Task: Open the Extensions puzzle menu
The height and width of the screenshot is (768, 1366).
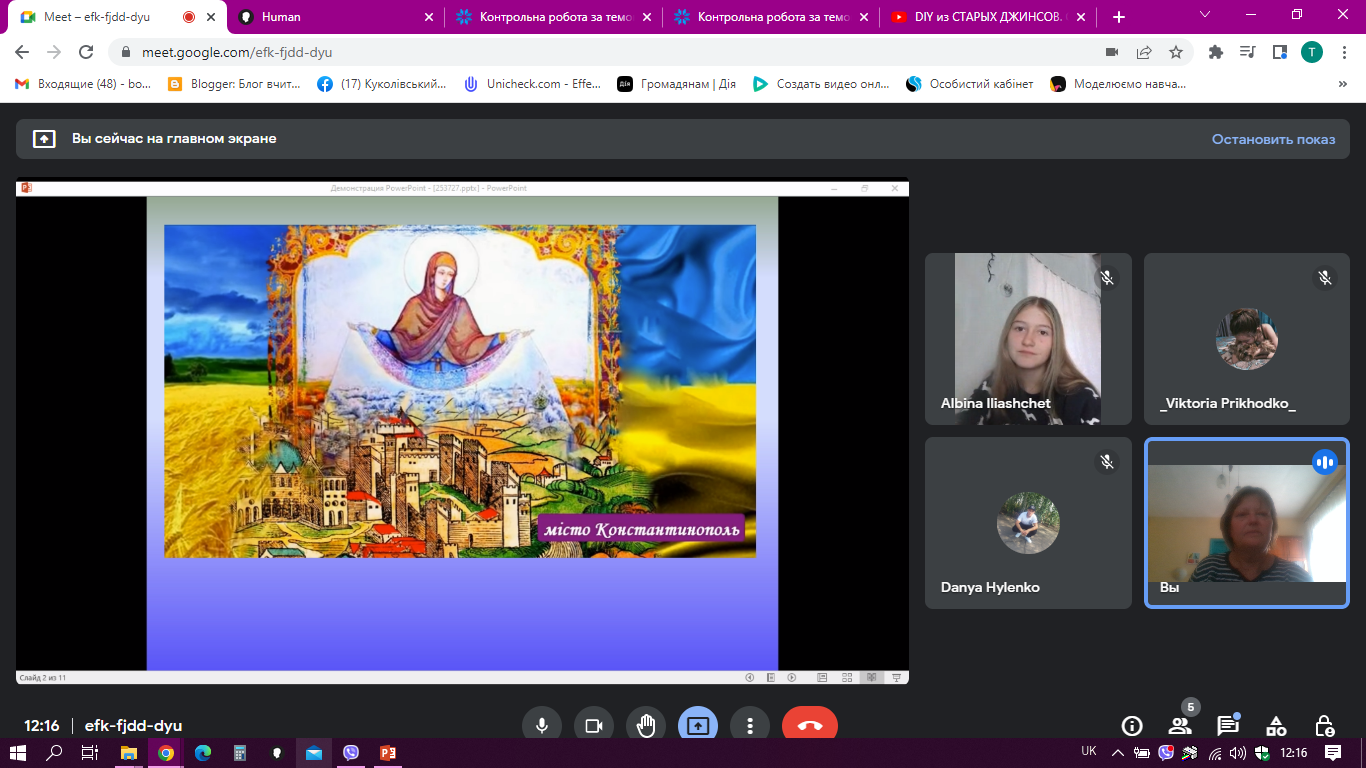Action: pos(1216,52)
